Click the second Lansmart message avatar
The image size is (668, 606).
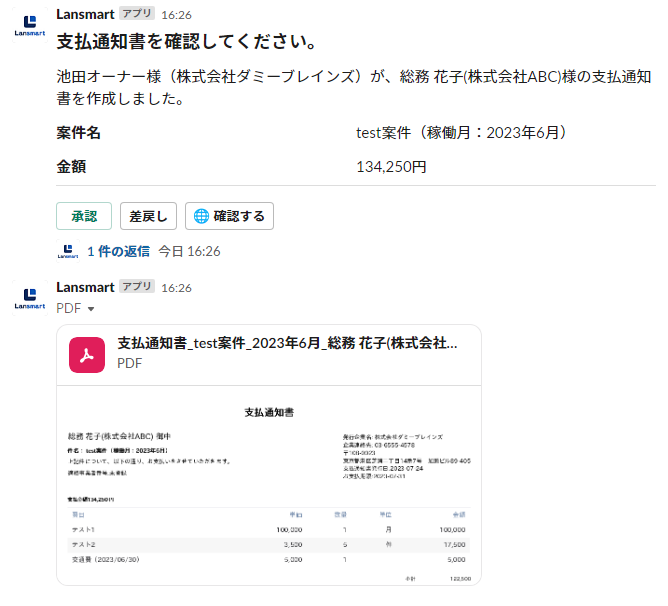[x=30, y=298]
